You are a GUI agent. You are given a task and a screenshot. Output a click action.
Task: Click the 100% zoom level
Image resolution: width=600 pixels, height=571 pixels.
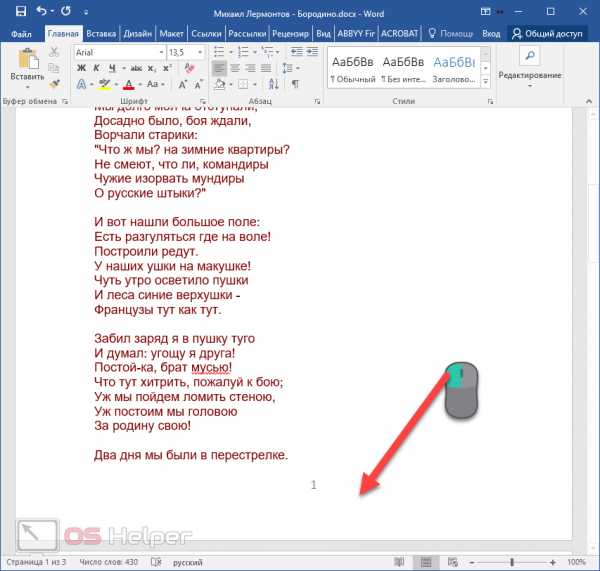click(x=576, y=562)
